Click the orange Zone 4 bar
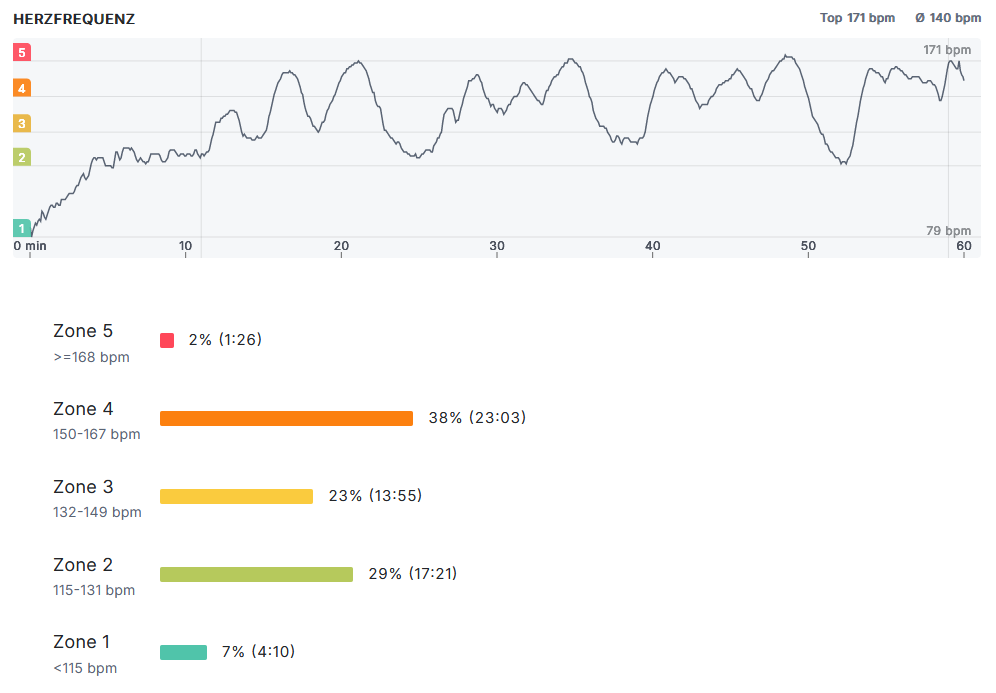 (286, 418)
